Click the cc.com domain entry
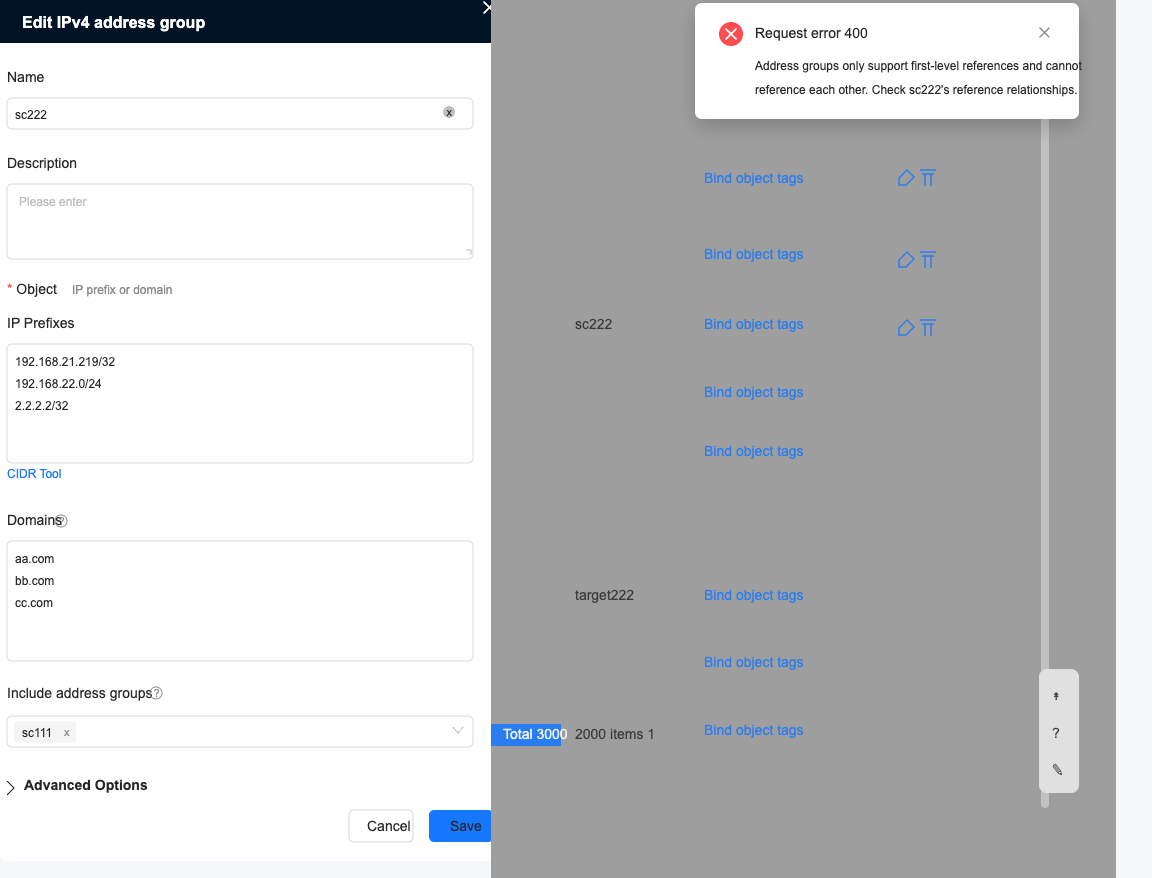 pos(34,603)
